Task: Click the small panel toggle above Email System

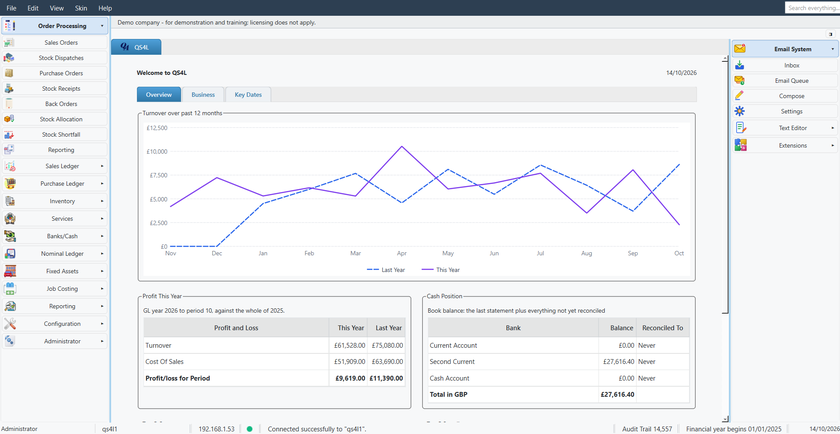Action: pyautogui.click(x=830, y=34)
